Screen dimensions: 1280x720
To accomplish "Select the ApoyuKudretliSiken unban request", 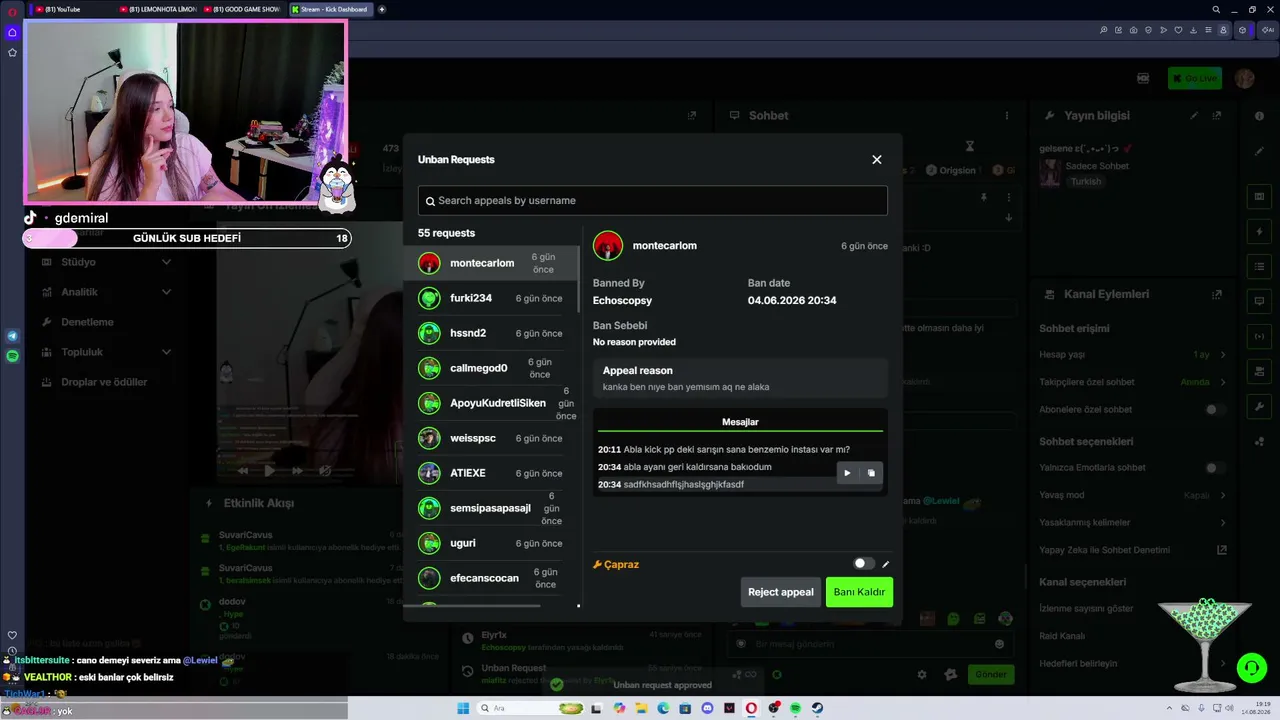I will 490,403.
